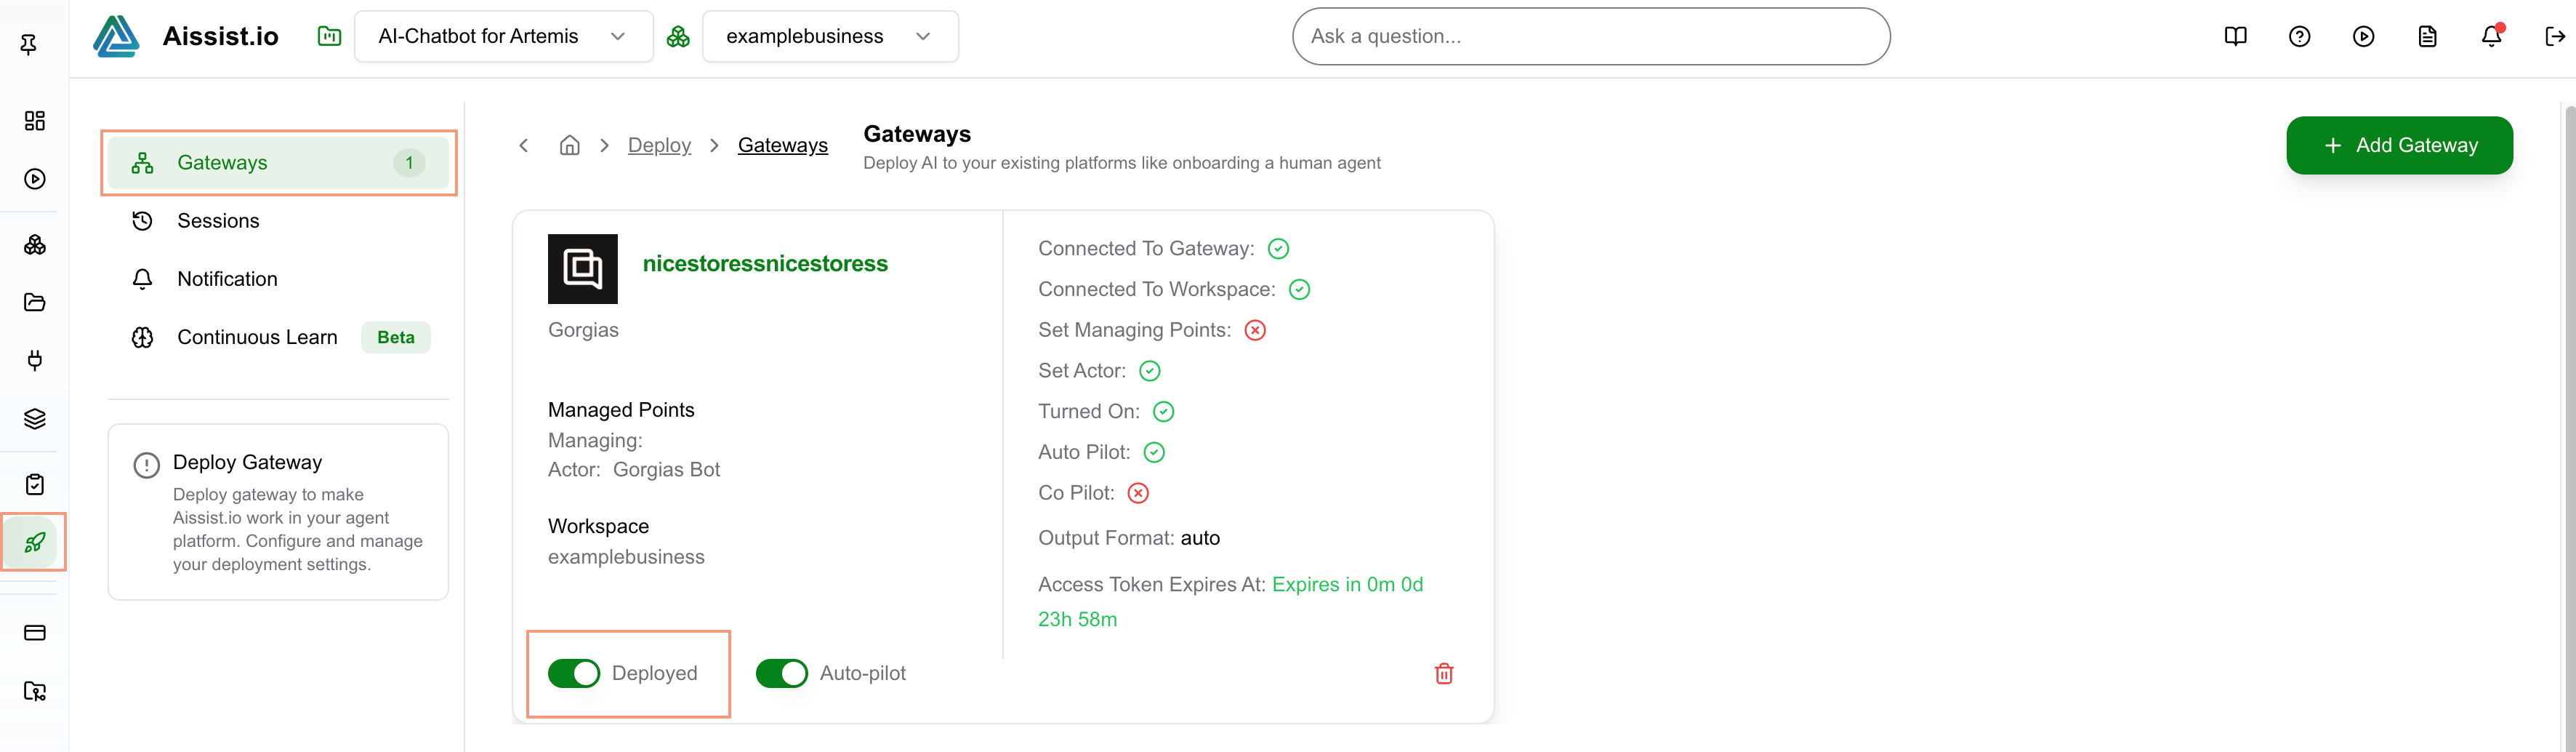The image size is (2576, 752).
Task: Click the pin icon at sidebar top
Action: coord(29,44)
